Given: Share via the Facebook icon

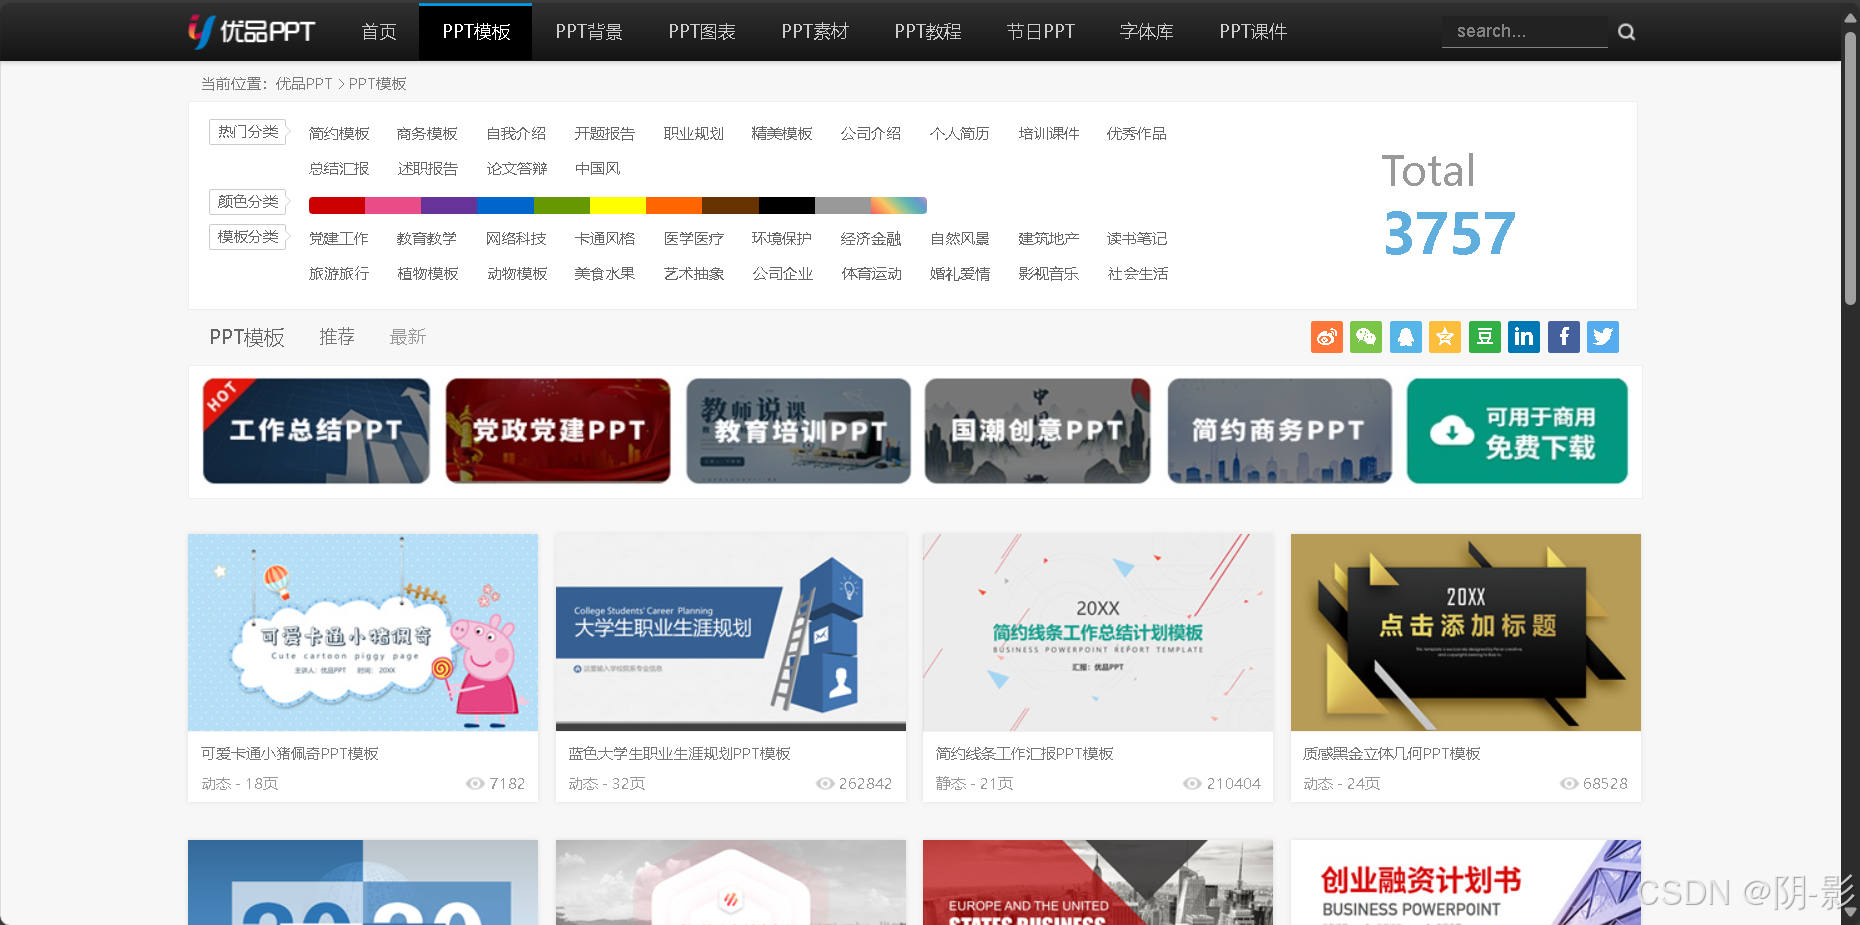Looking at the screenshot, I should coord(1564,337).
